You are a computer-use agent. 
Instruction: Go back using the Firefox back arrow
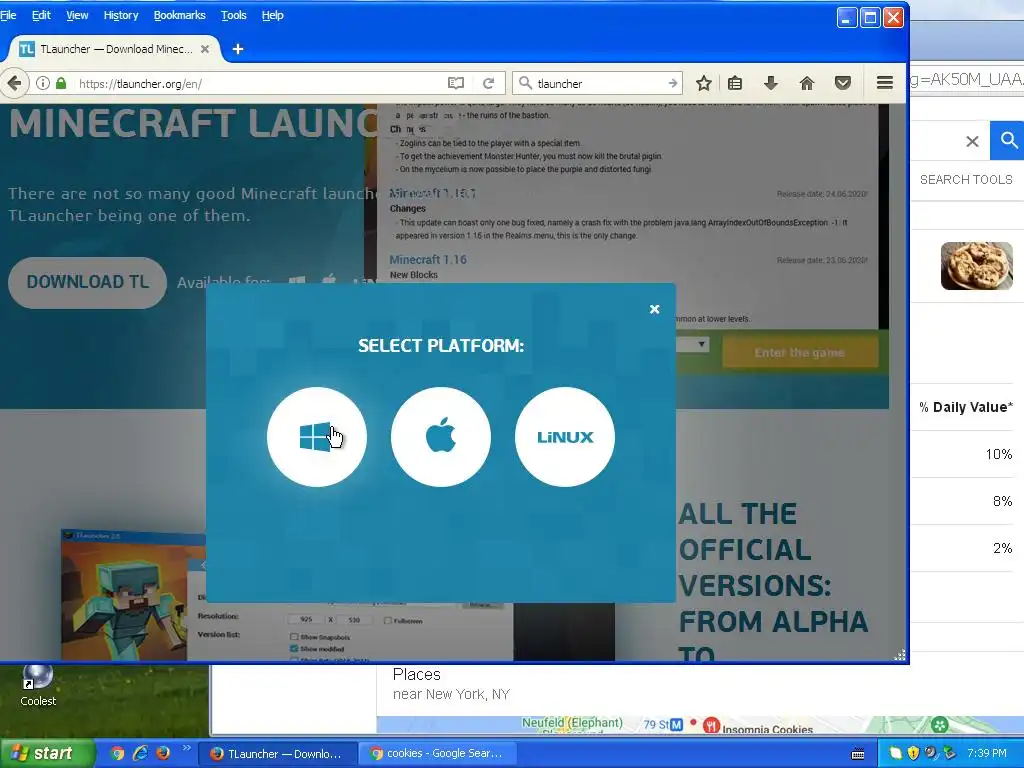point(14,83)
